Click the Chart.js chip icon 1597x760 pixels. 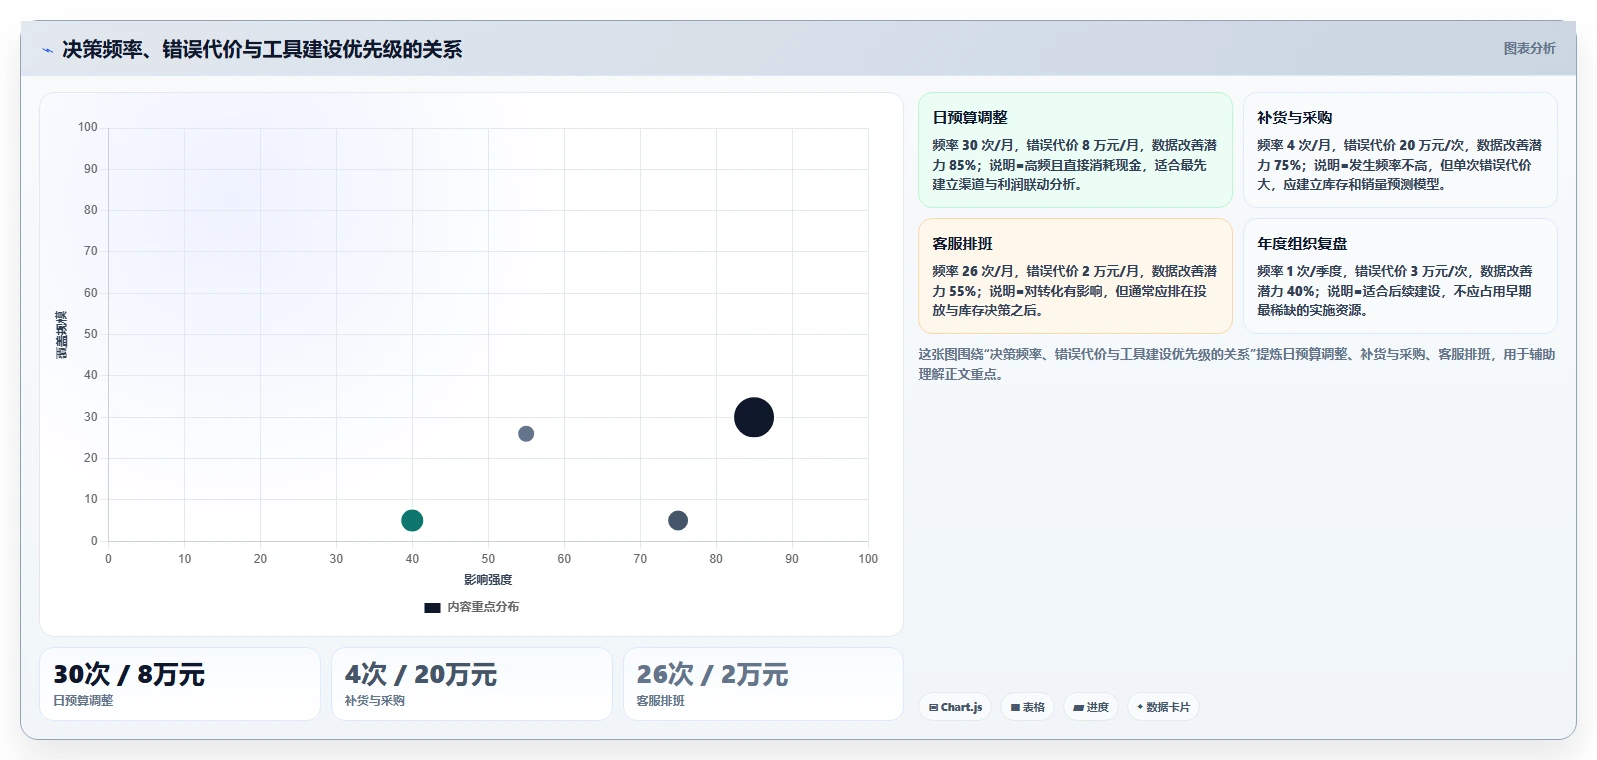coord(933,707)
